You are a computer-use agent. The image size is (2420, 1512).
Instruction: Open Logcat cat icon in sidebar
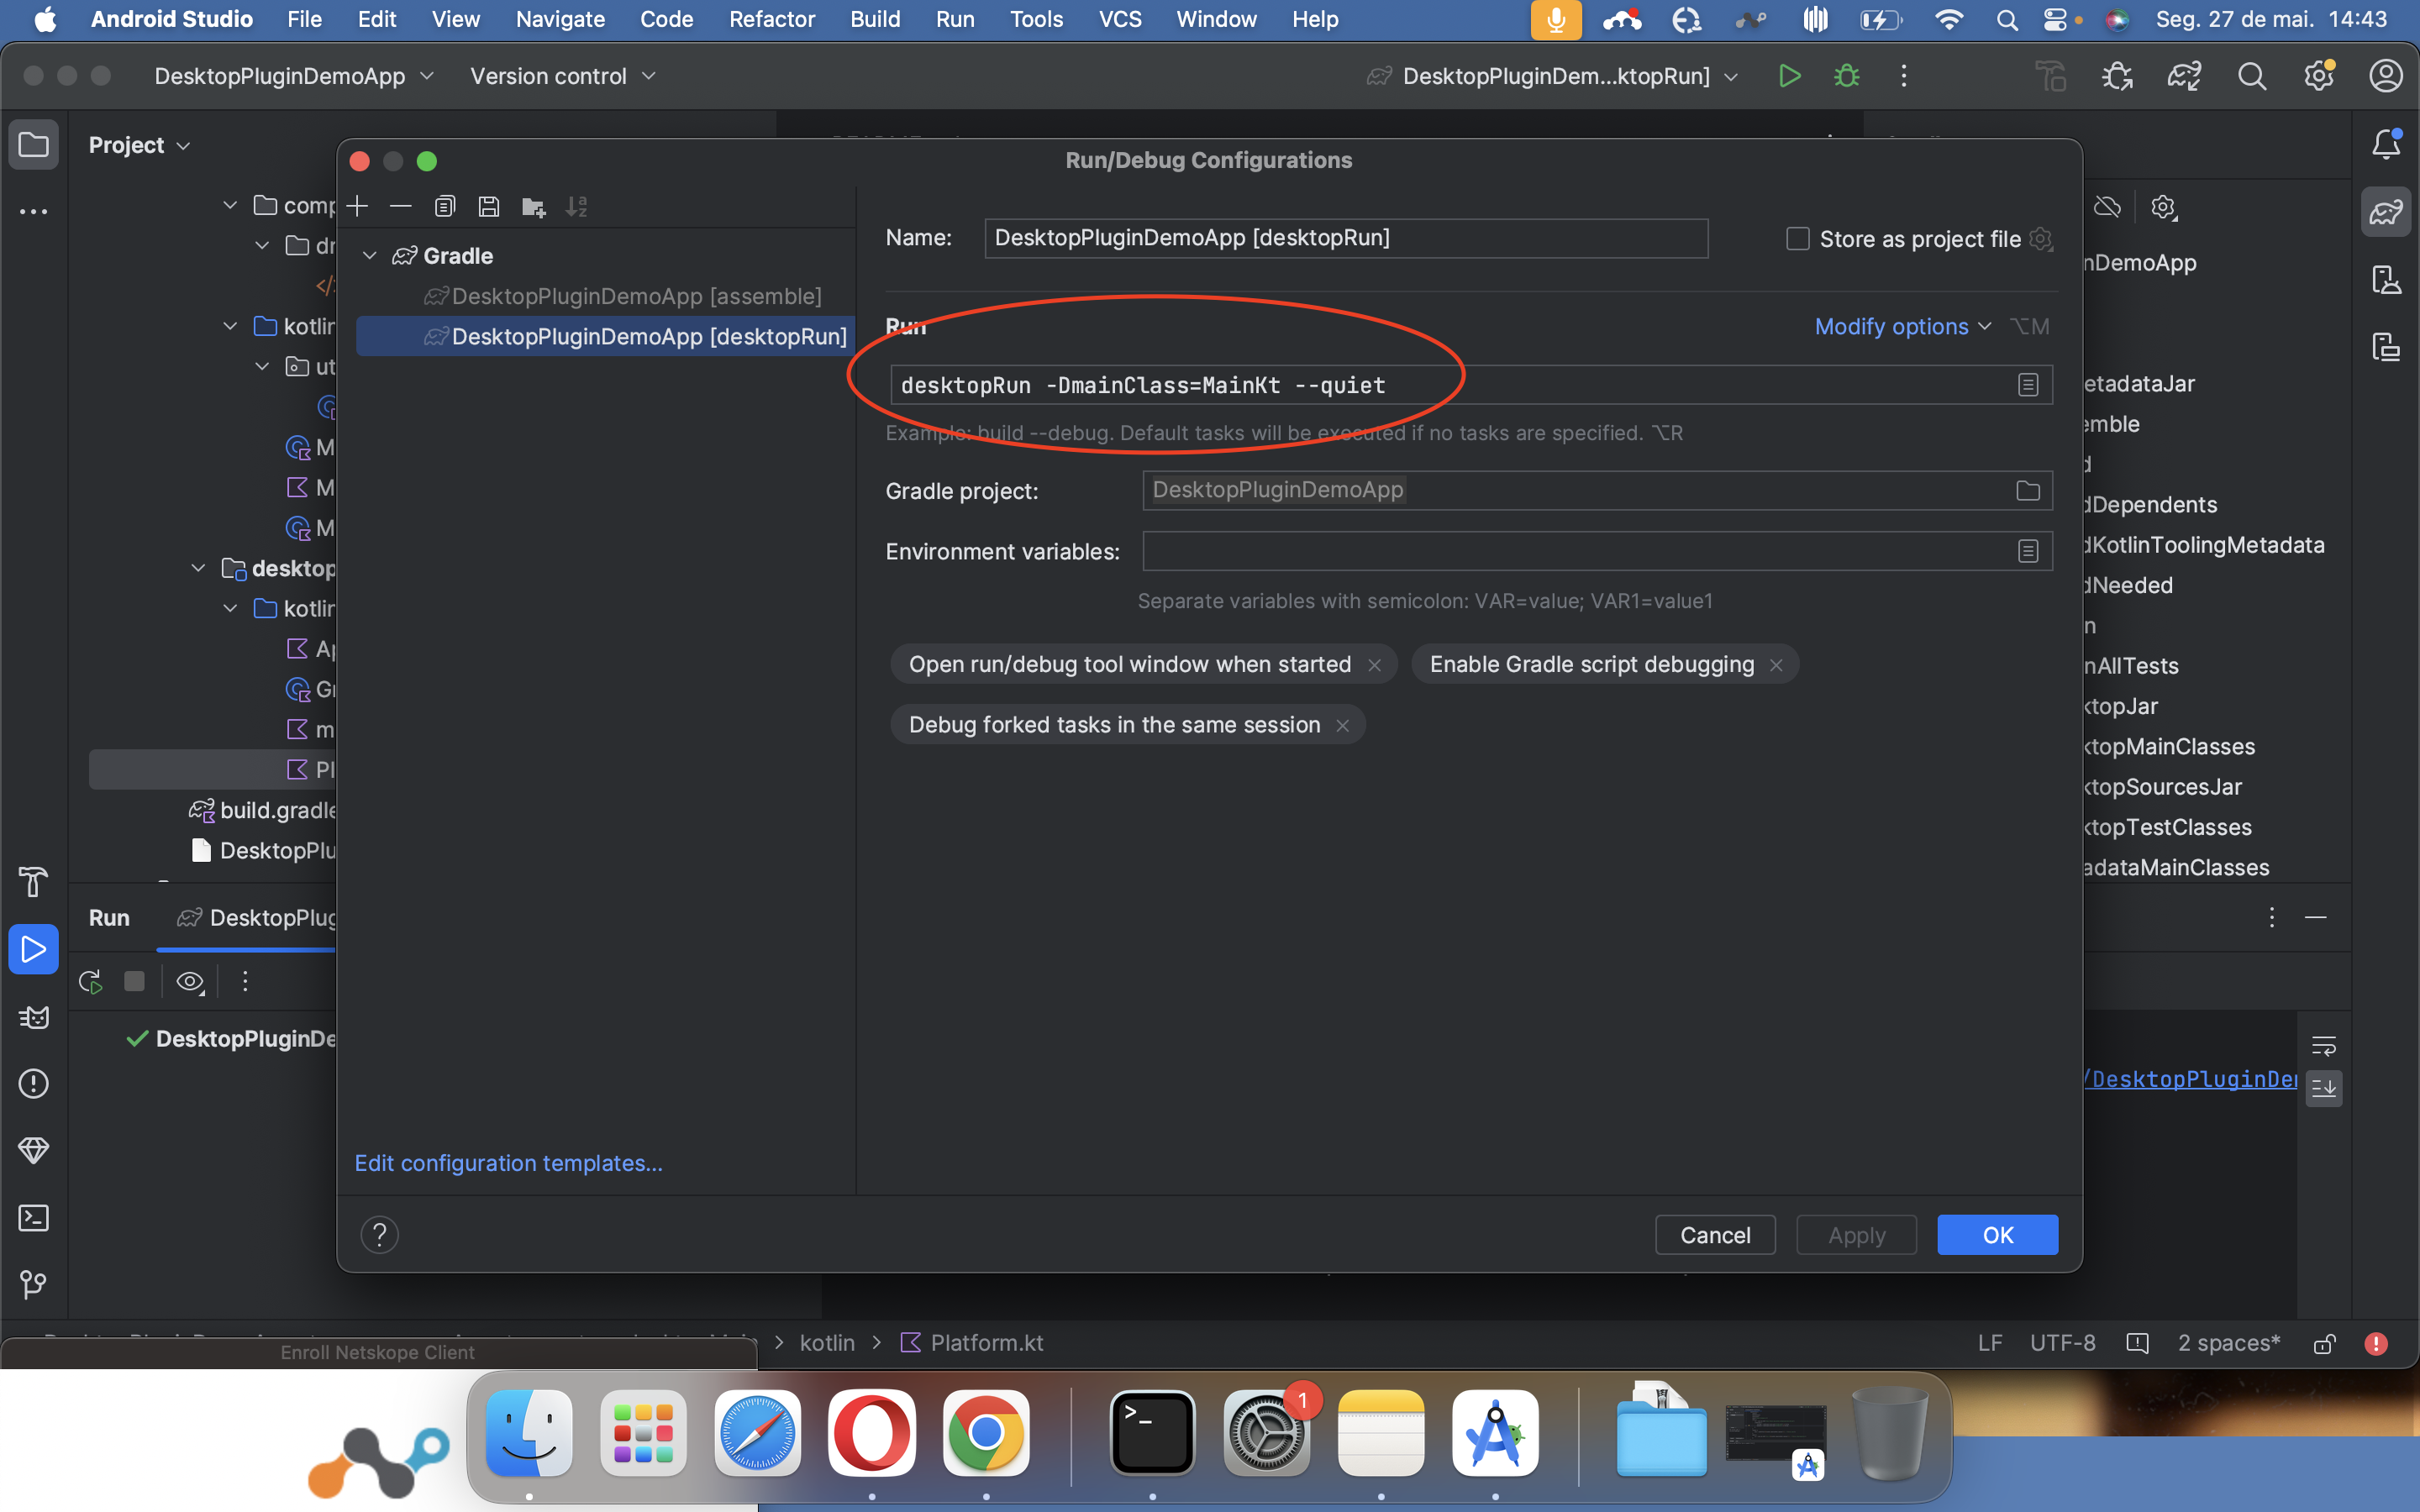point(34,1017)
